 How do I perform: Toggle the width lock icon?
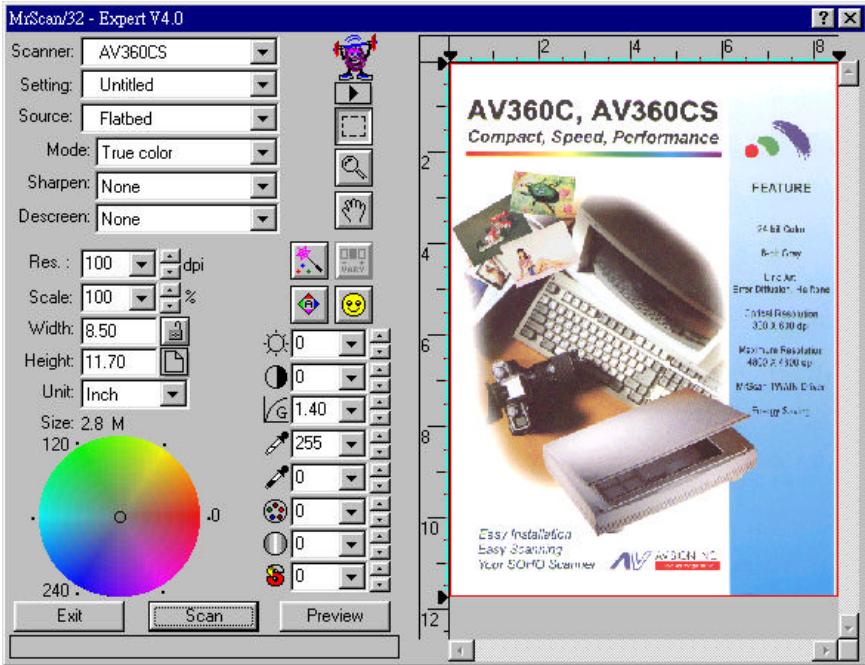pos(175,331)
